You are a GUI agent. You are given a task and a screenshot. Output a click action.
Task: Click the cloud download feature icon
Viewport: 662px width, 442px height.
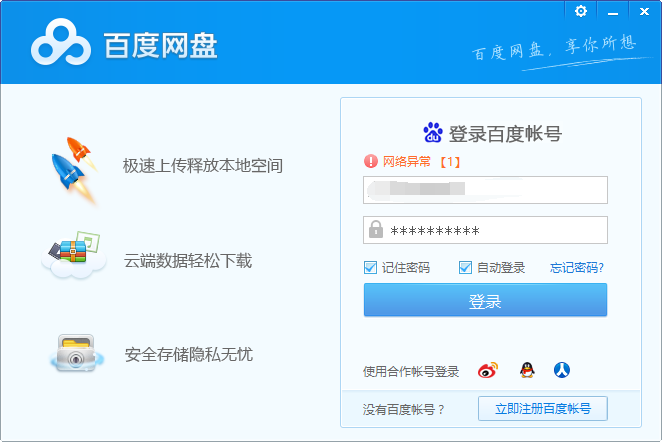pyautogui.click(x=74, y=255)
